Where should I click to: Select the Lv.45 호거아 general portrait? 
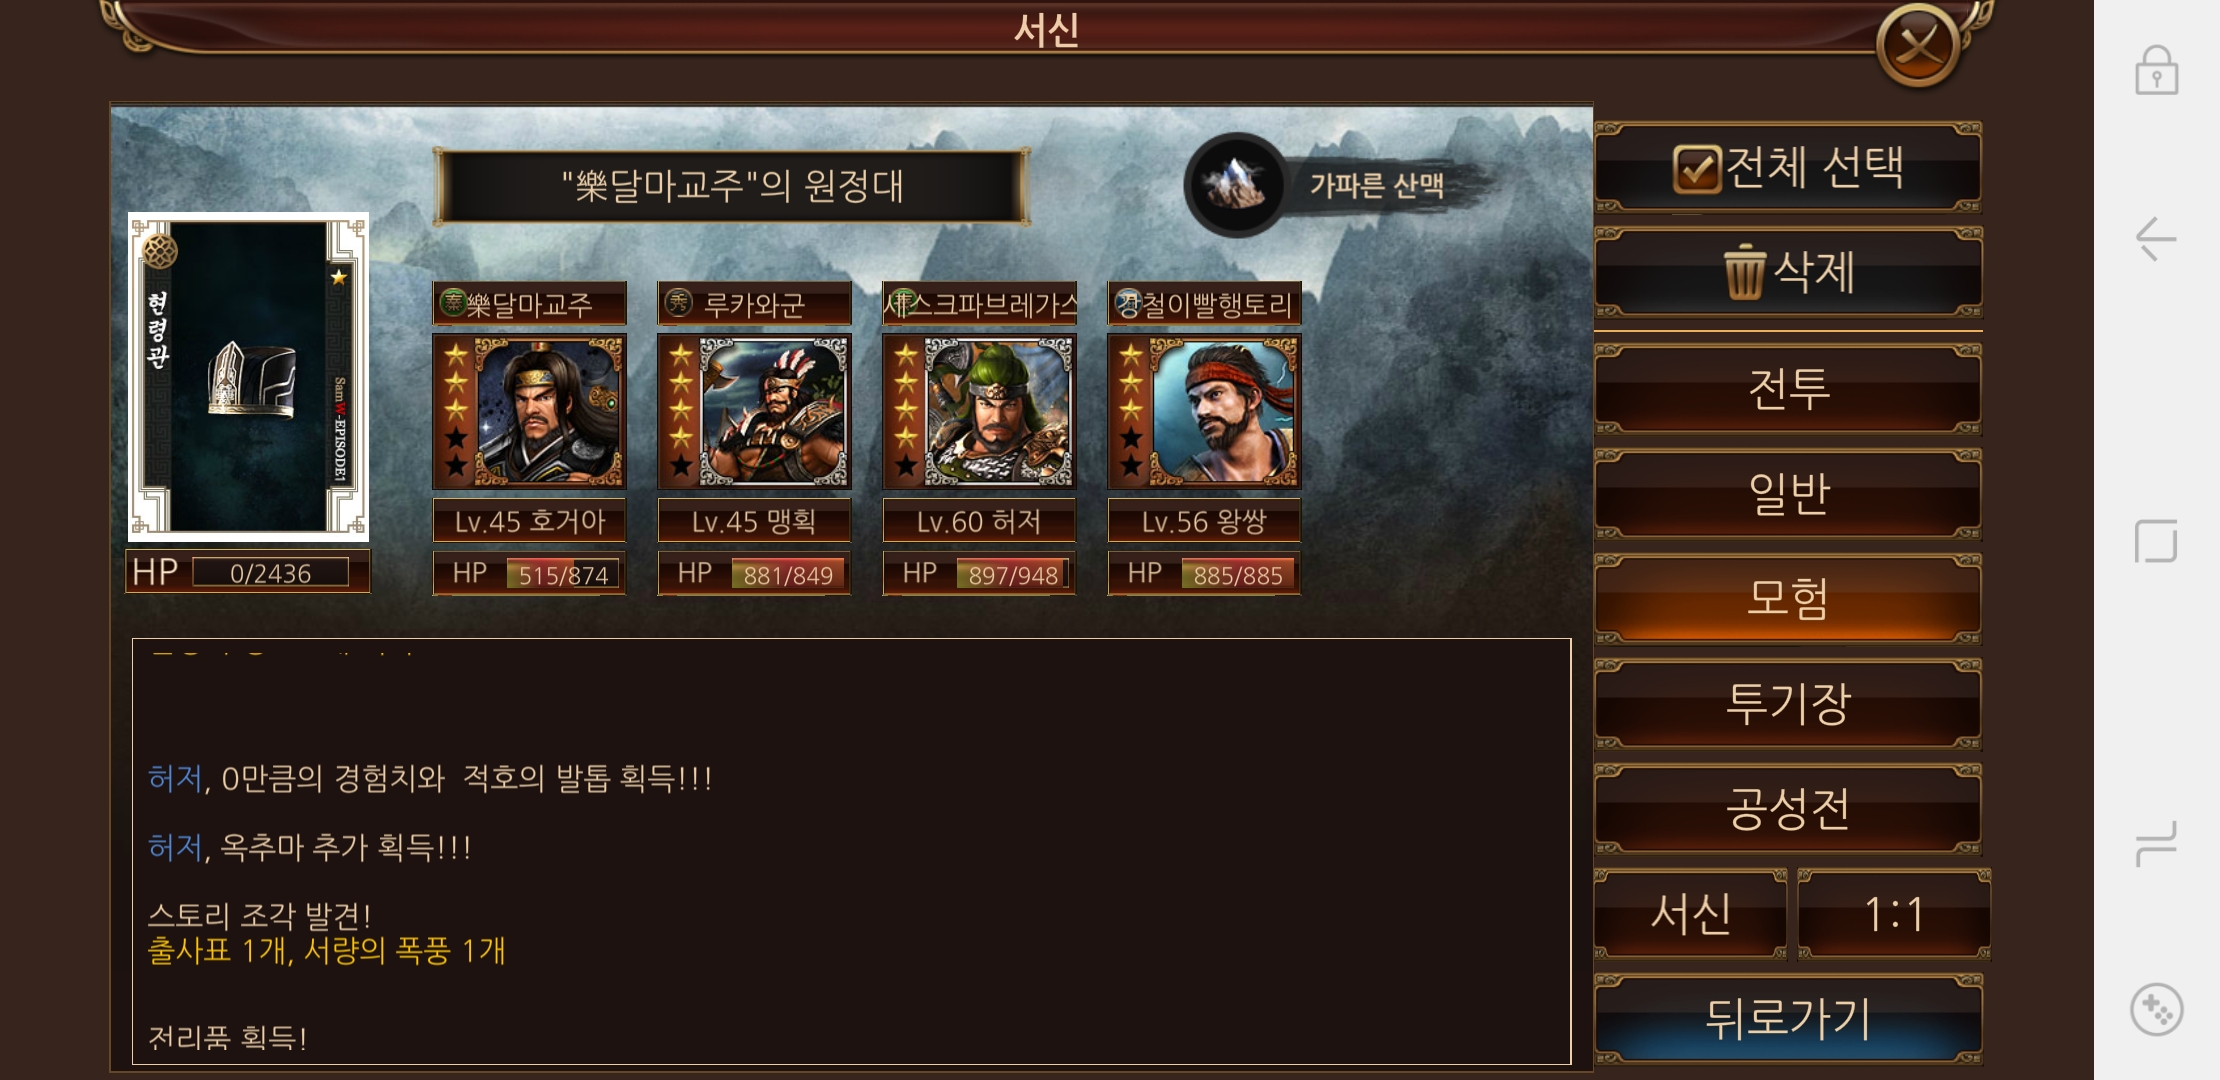click(x=529, y=411)
